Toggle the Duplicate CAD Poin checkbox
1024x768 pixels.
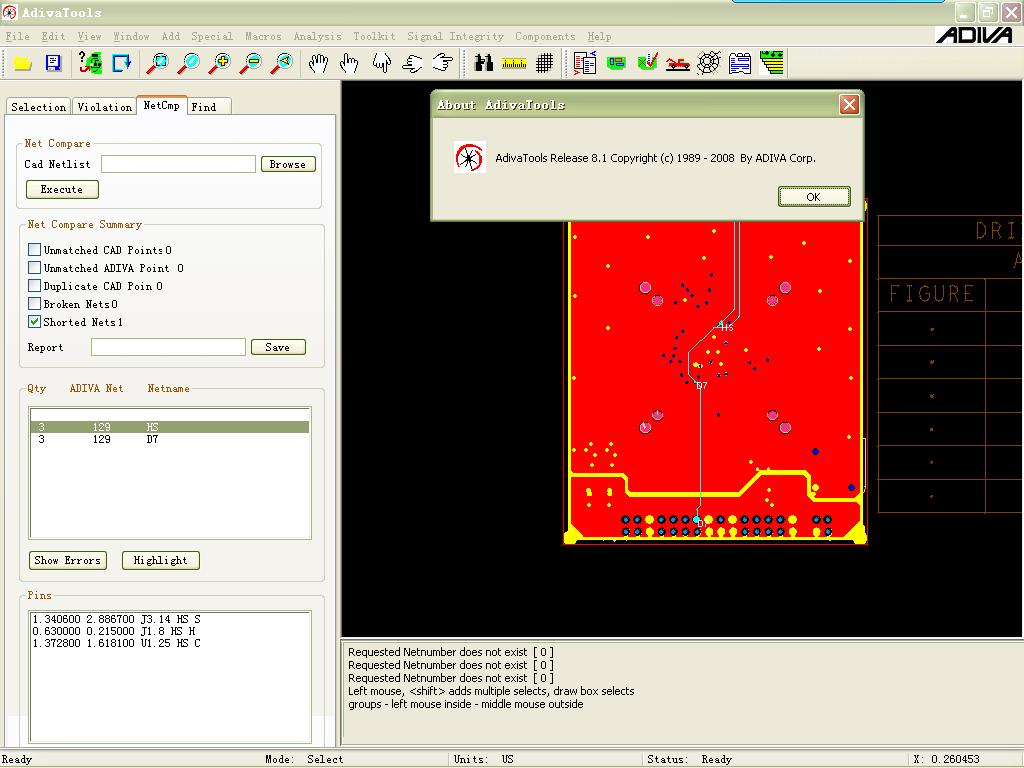tap(35, 285)
